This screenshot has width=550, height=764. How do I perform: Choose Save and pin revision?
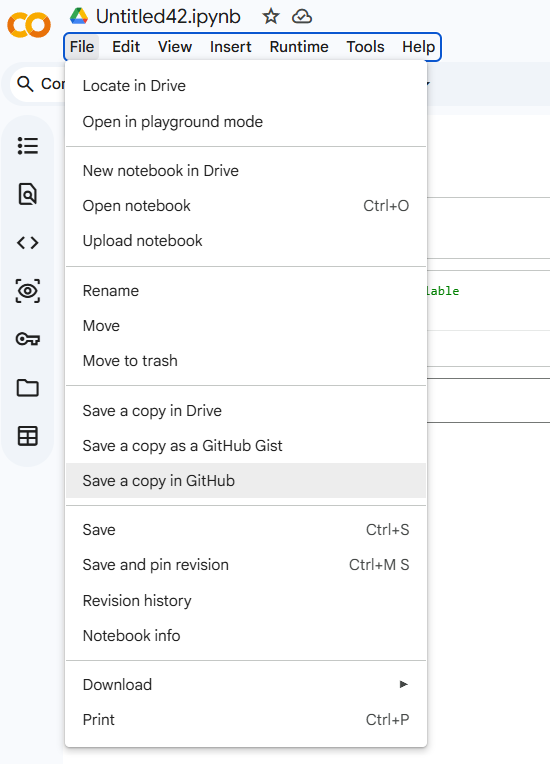point(246,565)
